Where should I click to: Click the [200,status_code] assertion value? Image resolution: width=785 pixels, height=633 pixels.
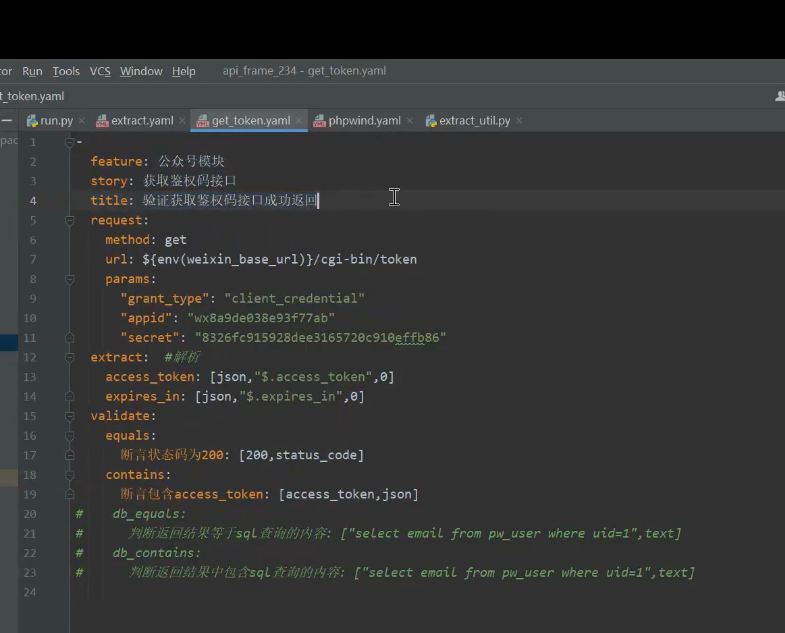pyautogui.click(x=301, y=455)
